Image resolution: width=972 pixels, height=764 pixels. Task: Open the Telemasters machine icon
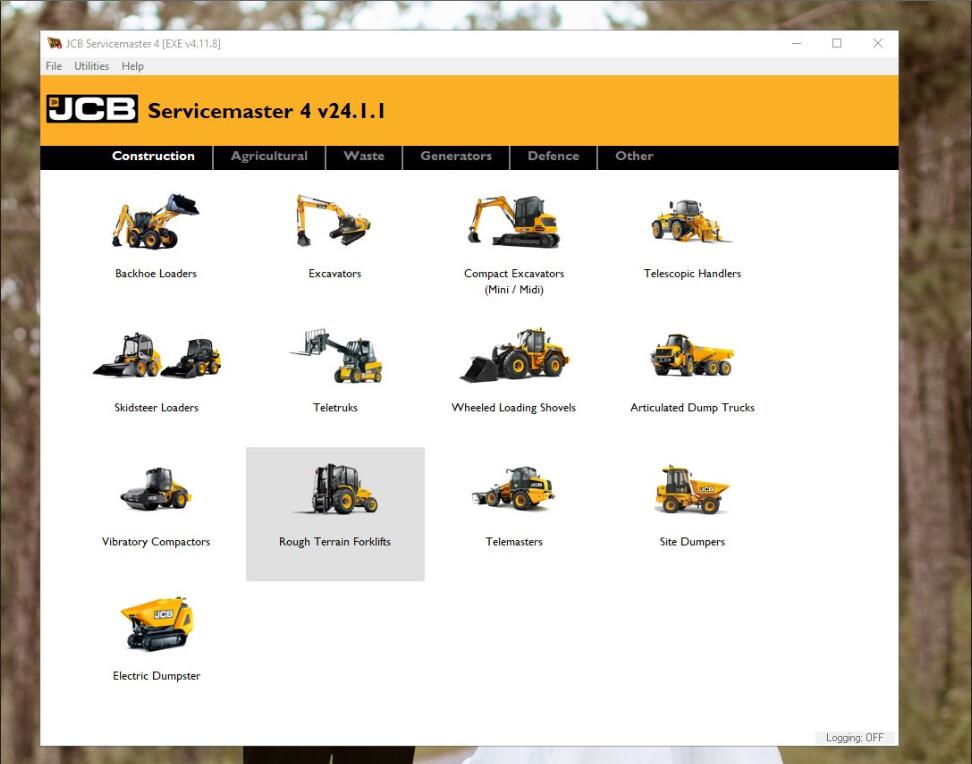click(513, 488)
